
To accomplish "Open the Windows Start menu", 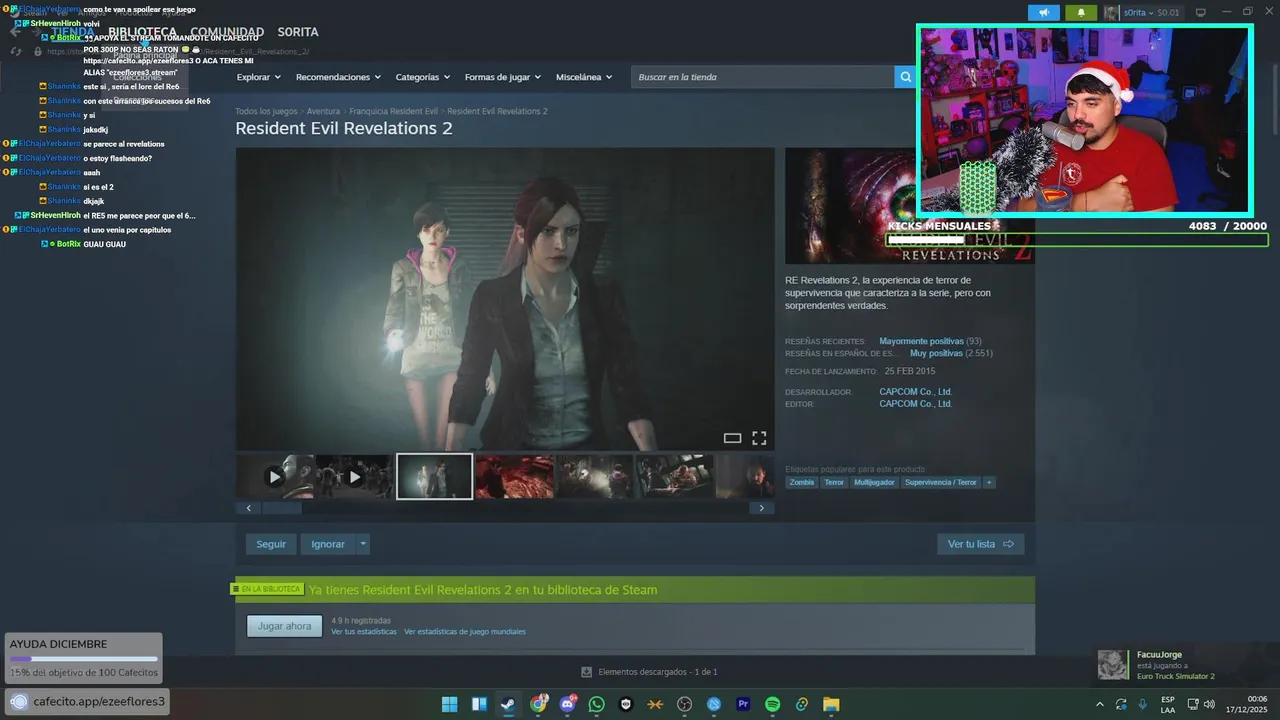I will click(x=450, y=704).
